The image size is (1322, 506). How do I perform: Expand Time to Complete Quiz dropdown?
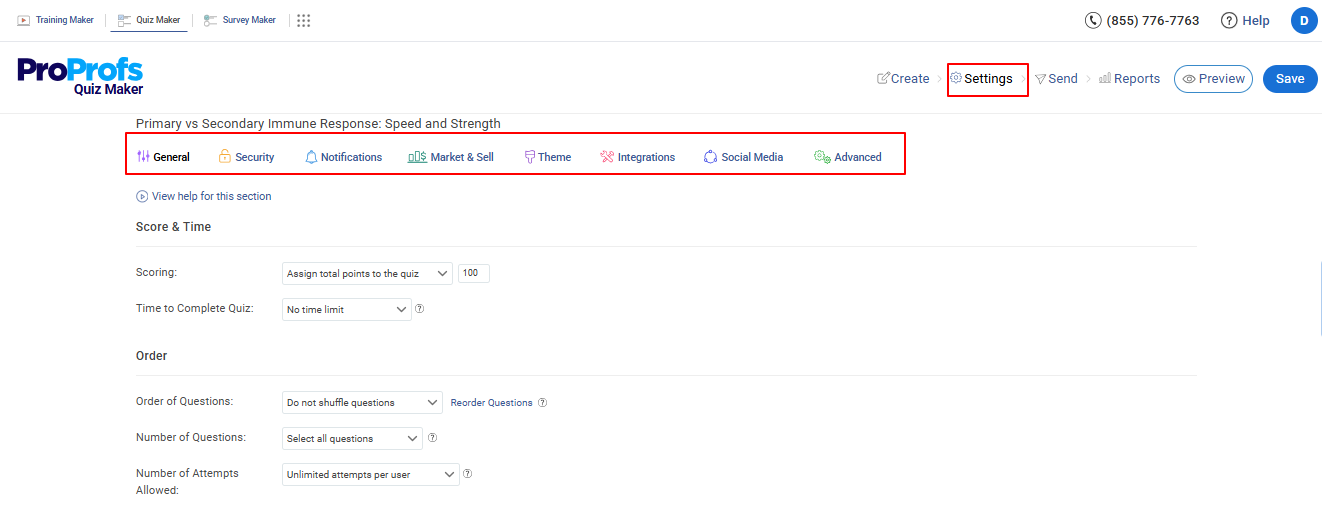click(x=347, y=309)
